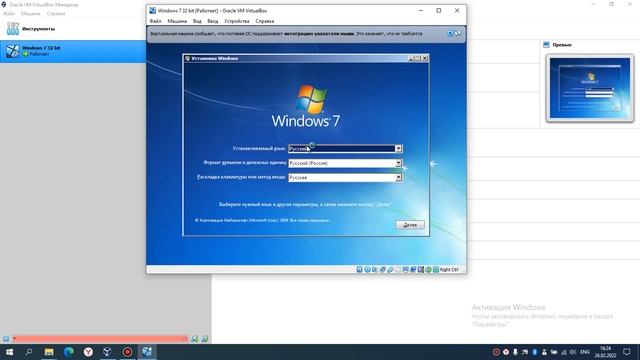Screen dimensions: 640x360
Task: Close the Установка Windows dialog
Action: click(424, 58)
